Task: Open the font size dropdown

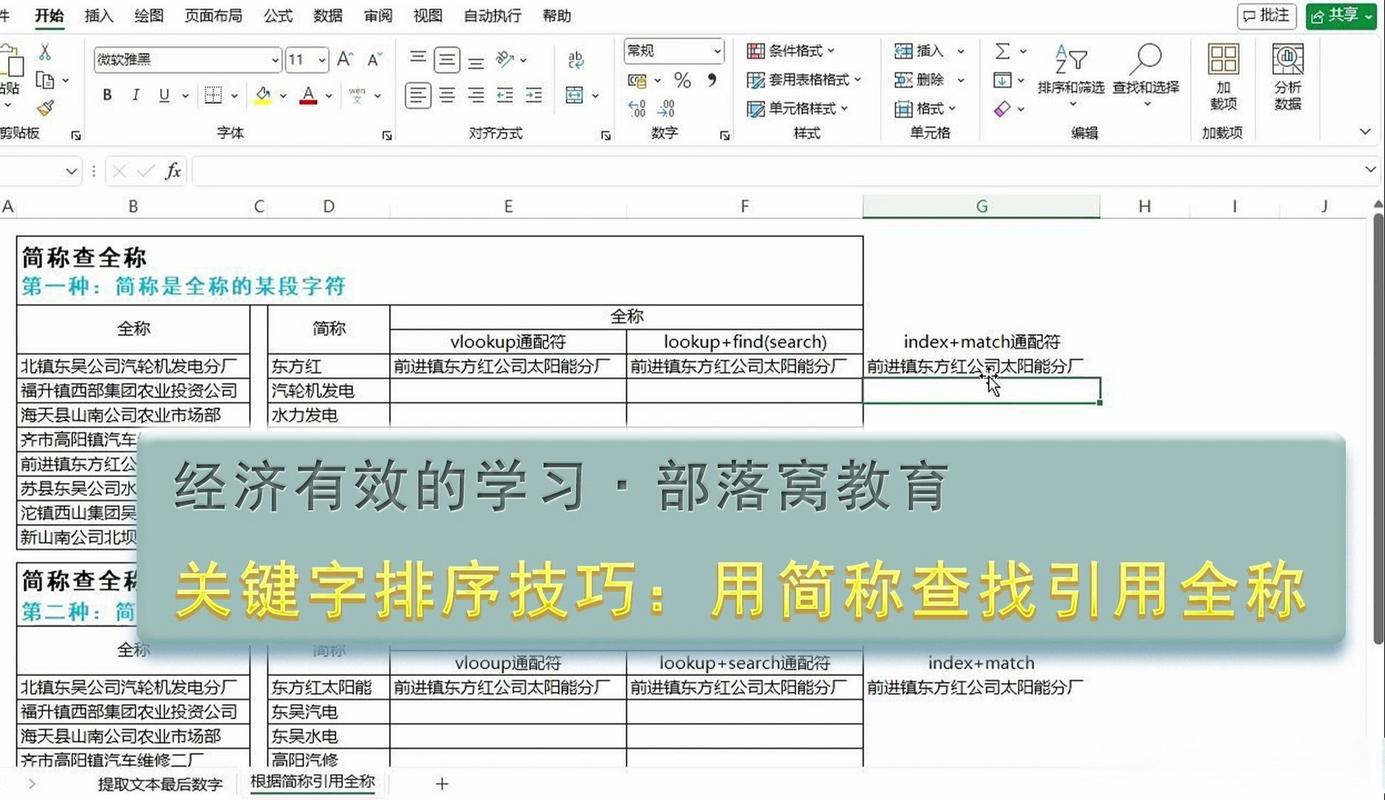Action: (x=321, y=60)
